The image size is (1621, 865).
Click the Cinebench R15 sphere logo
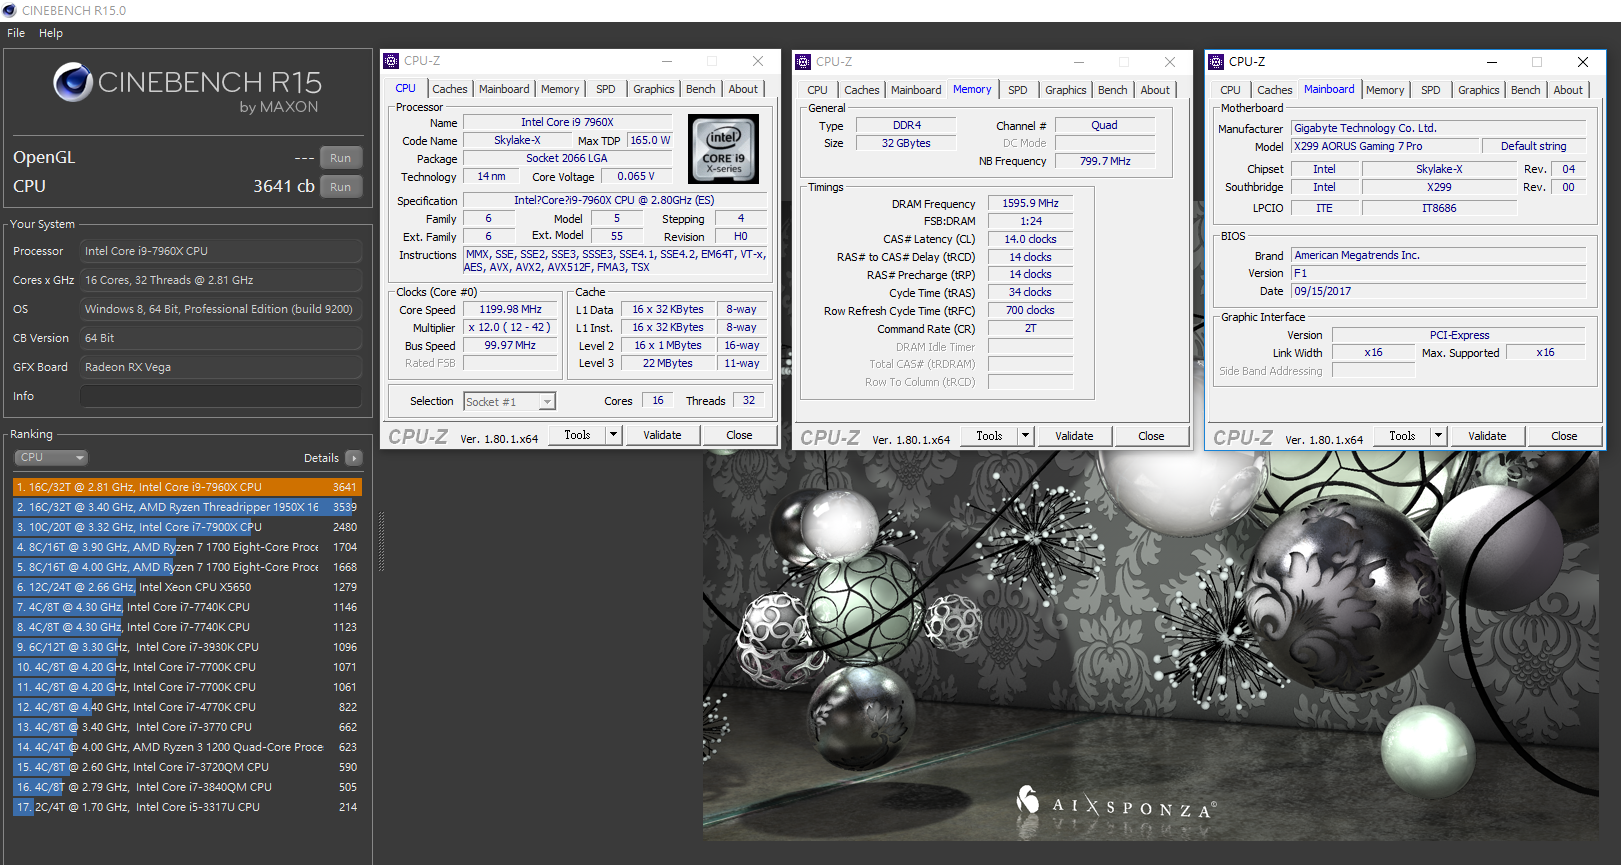click(73, 82)
